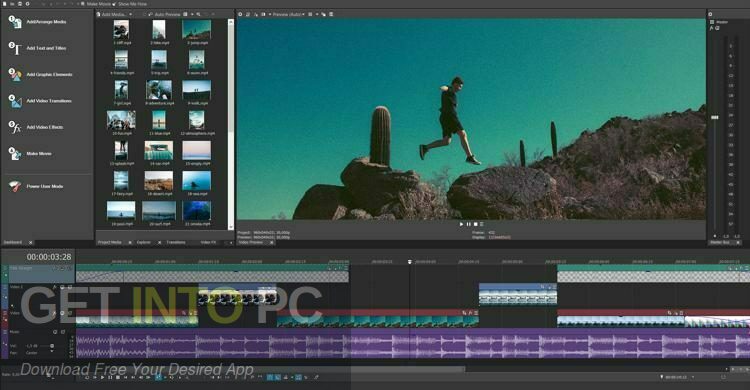The height and width of the screenshot is (390, 750).
Task: Expand the Add Media dropdown arrow
Action: 131,14
